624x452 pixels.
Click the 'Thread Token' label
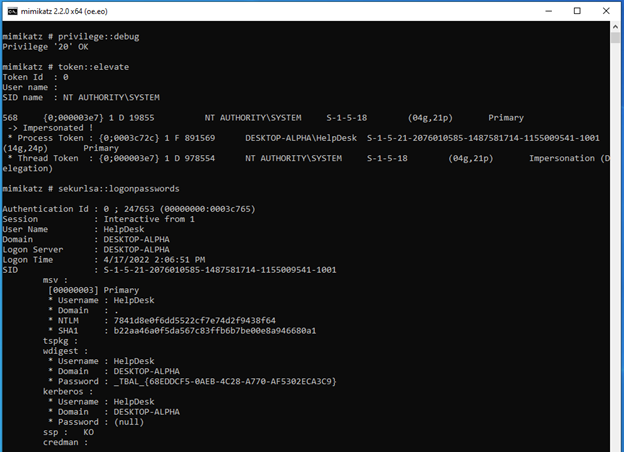(x=48, y=158)
